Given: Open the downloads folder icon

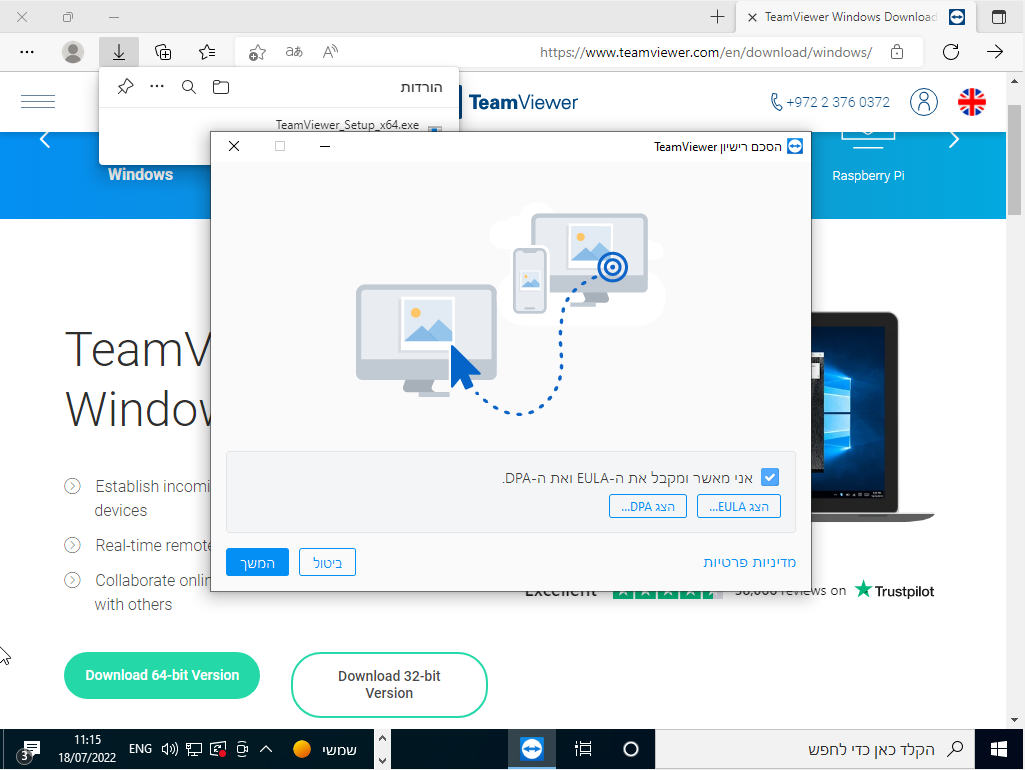Looking at the screenshot, I should point(221,86).
